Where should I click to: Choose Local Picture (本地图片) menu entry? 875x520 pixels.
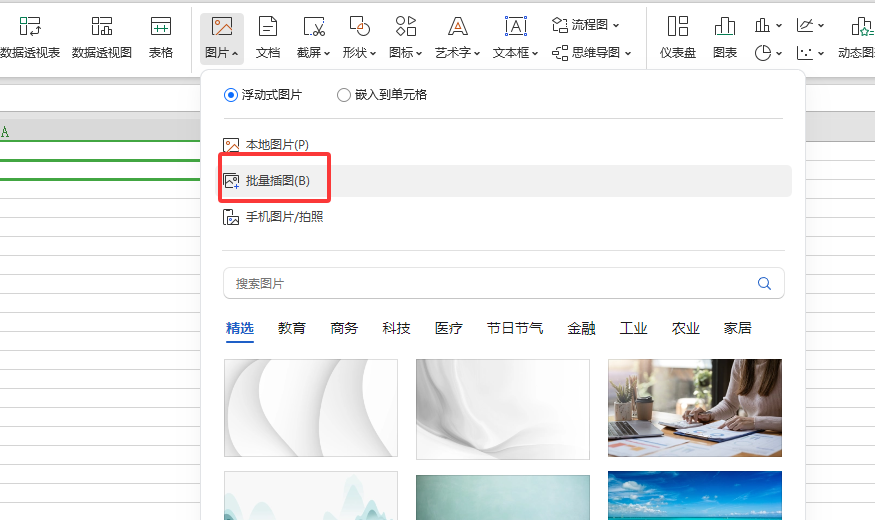(x=266, y=145)
